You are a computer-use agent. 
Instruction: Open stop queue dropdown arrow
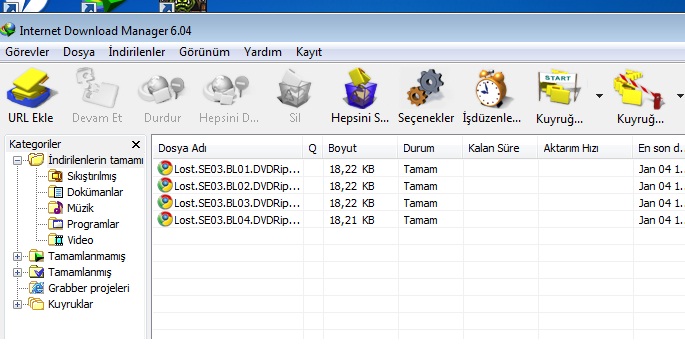coord(680,96)
